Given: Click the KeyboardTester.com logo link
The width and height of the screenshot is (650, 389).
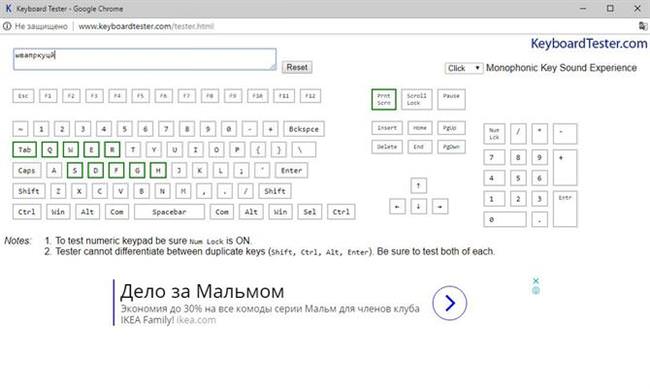Looking at the screenshot, I should click(589, 44).
